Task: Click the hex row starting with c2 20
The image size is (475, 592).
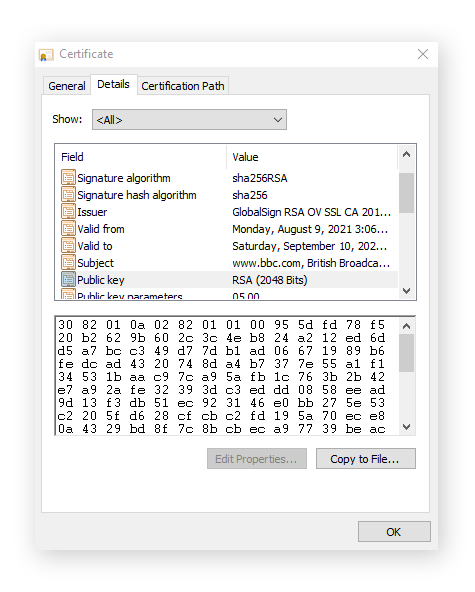Action: (x=221, y=416)
